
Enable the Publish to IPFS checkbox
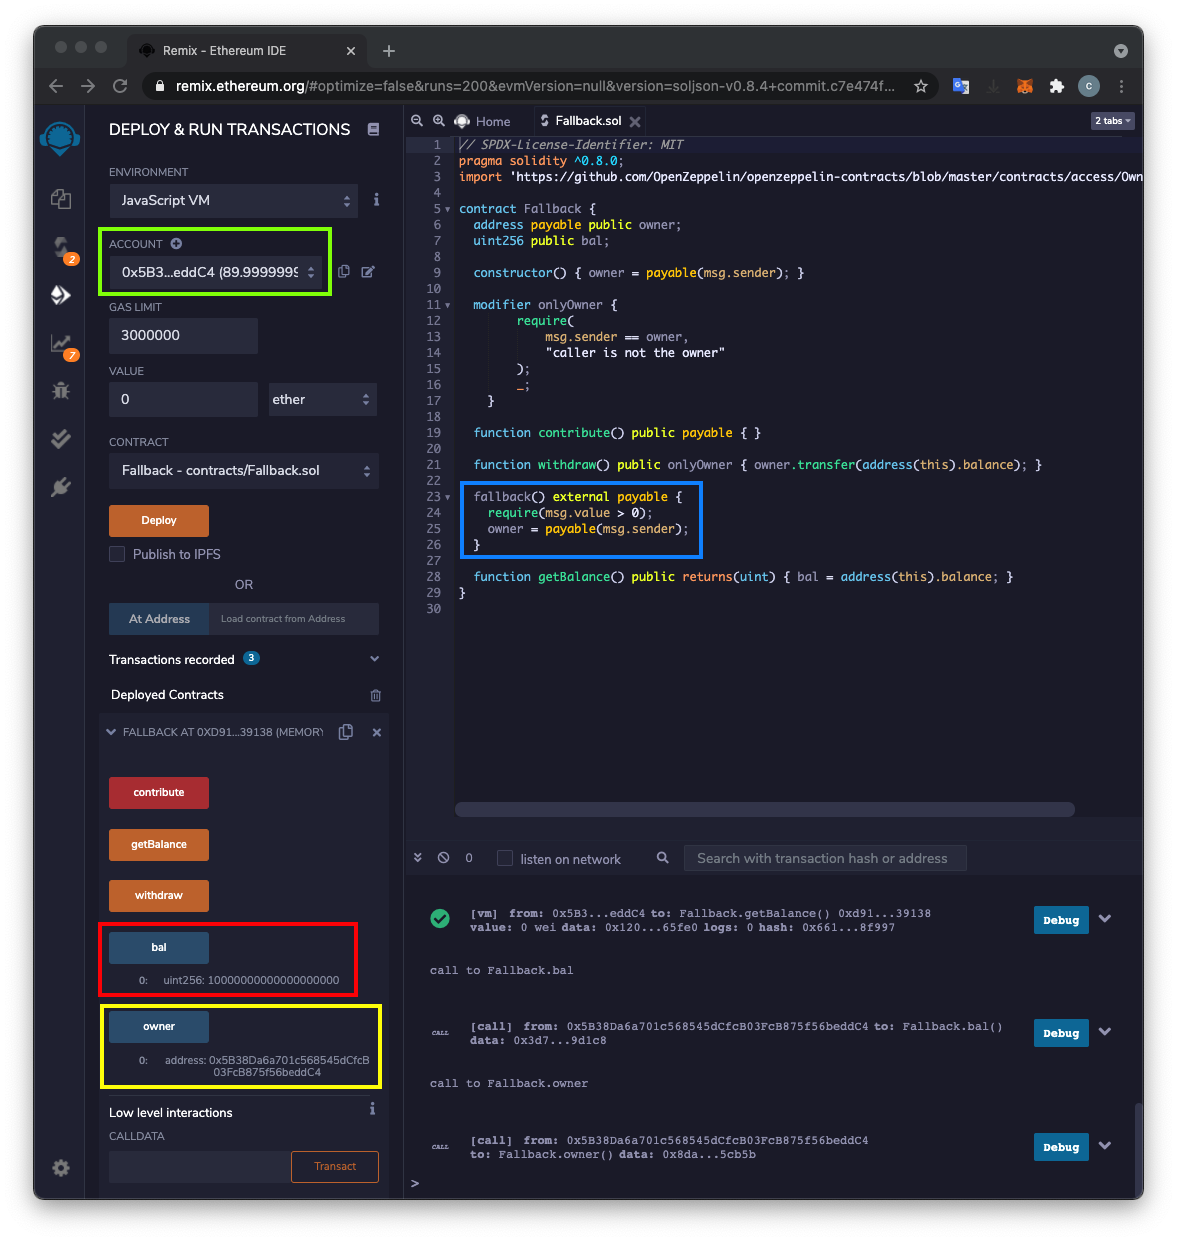coord(117,554)
